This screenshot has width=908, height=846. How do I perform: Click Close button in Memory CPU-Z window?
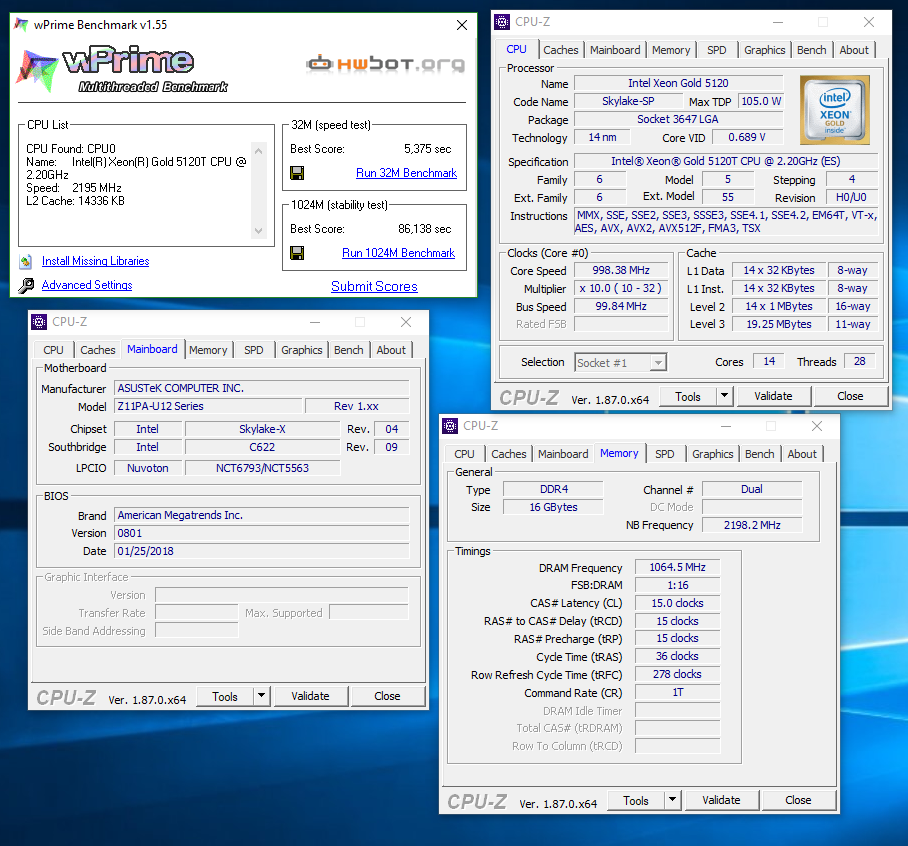[x=798, y=800]
